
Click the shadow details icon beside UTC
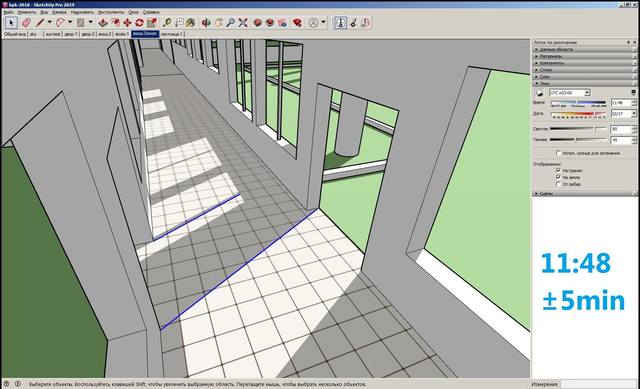click(633, 93)
